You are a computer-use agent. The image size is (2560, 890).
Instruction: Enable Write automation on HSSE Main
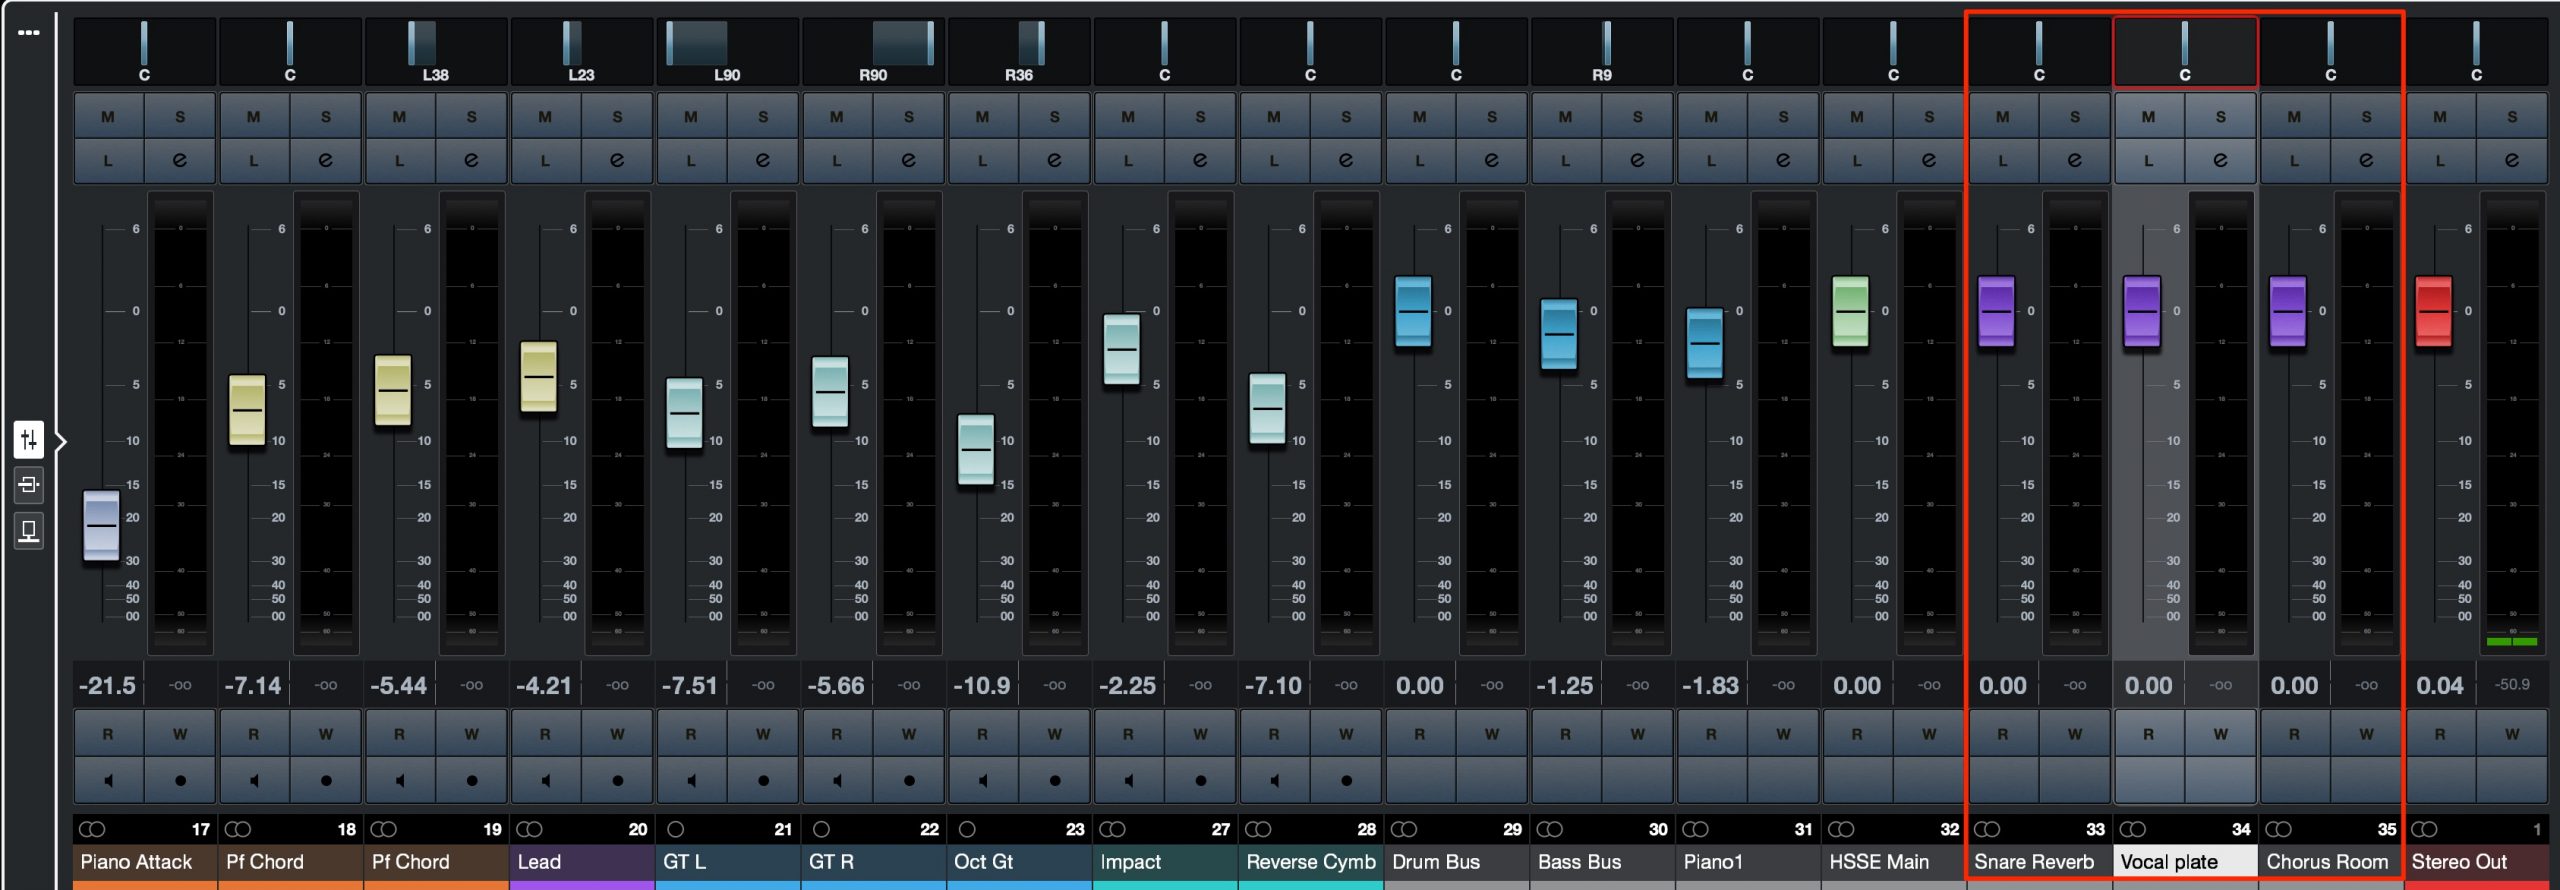(1928, 734)
